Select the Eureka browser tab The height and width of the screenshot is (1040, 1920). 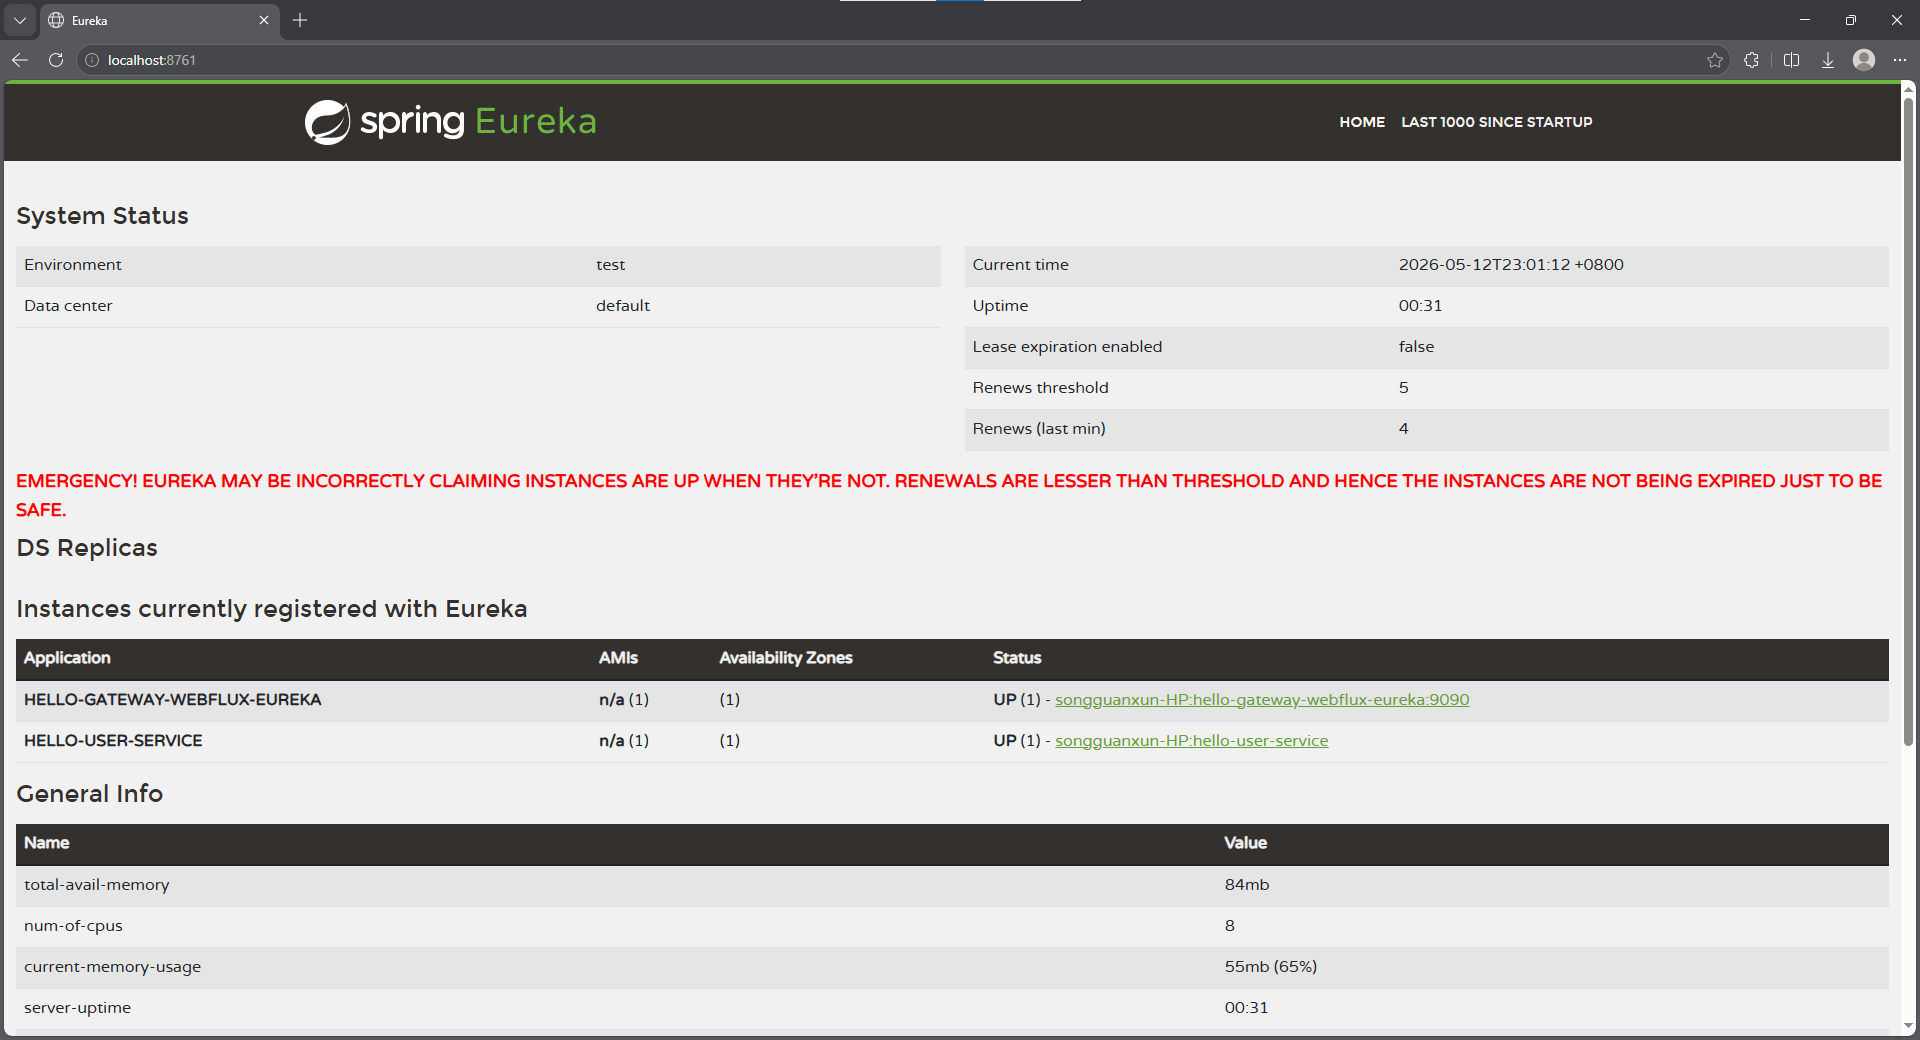point(160,20)
